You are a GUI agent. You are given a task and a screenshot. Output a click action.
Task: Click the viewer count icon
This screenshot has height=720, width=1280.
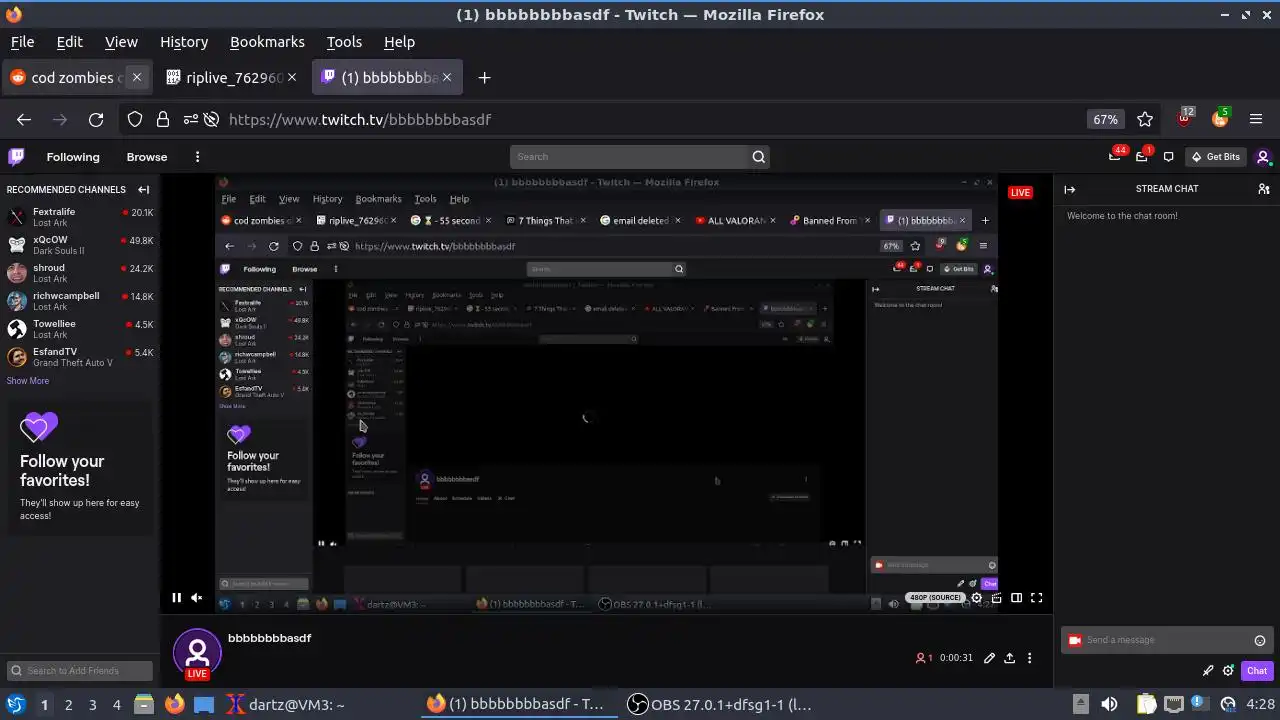pos(920,658)
